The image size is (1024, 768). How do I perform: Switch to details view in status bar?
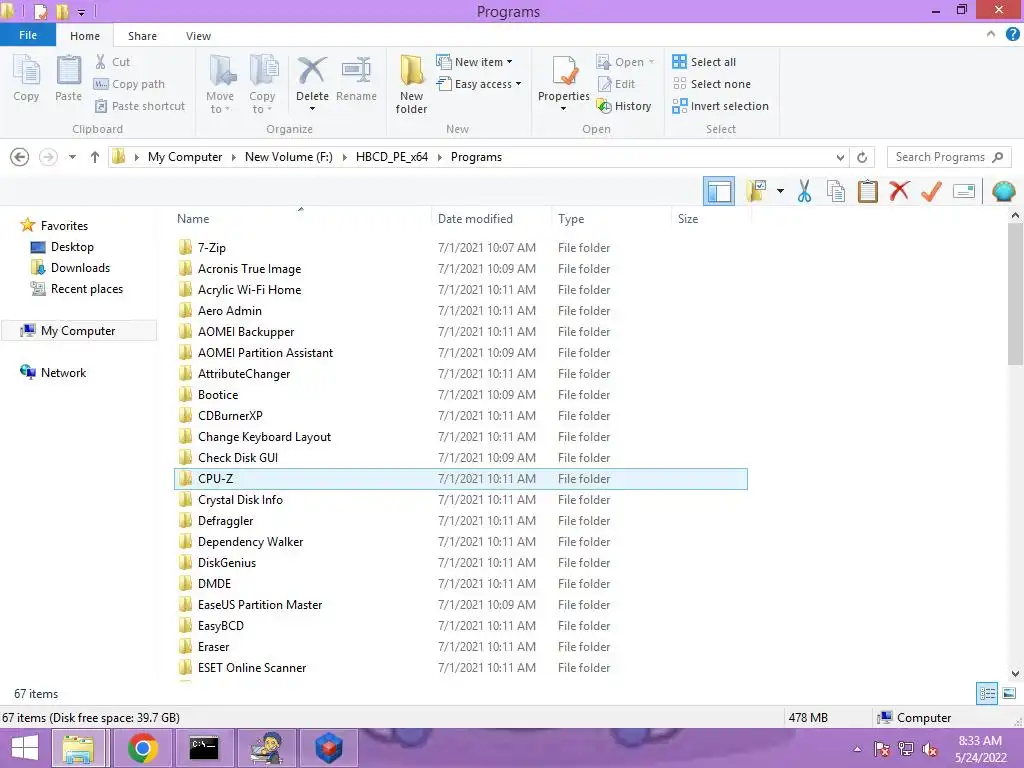click(x=987, y=694)
